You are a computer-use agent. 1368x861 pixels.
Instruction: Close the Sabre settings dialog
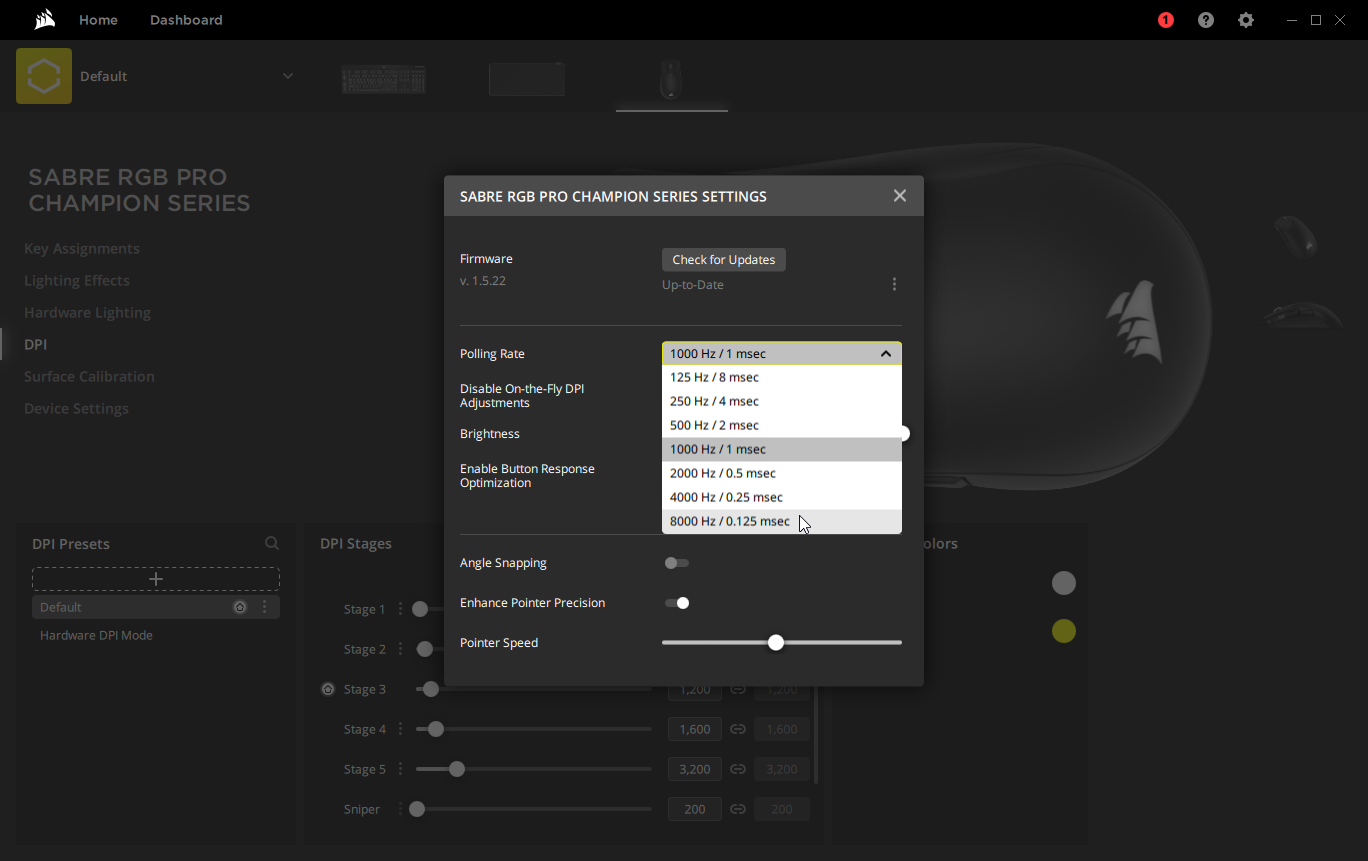click(900, 196)
